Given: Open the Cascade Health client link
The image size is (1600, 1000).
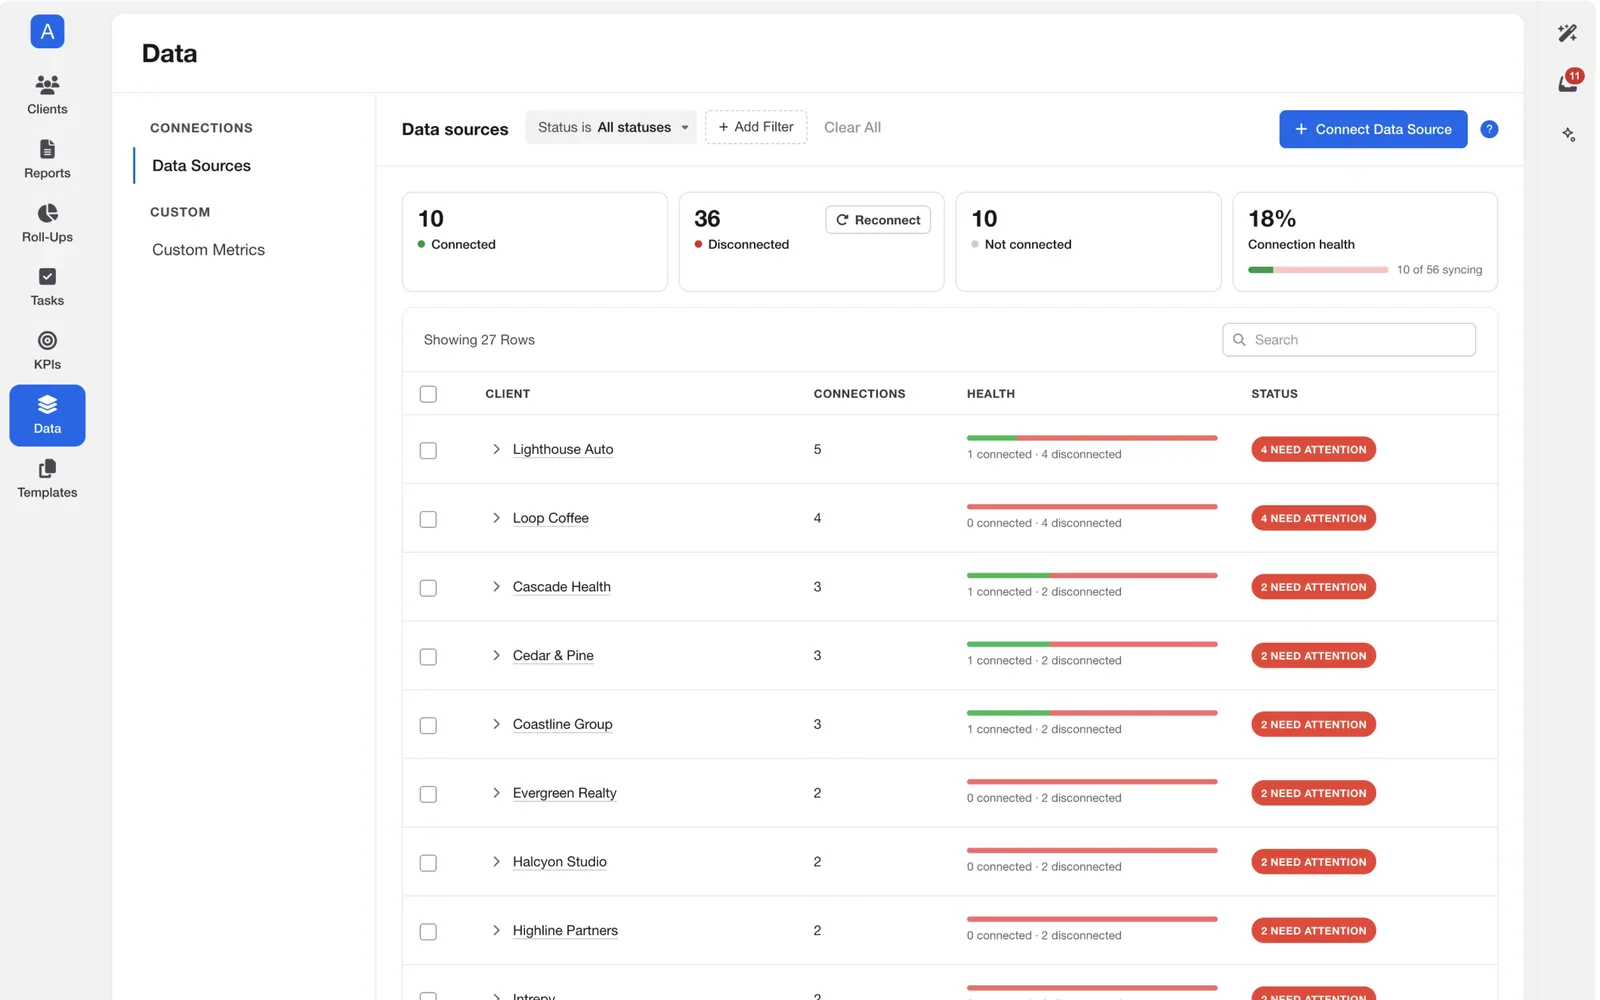Looking at the screenshot, I should click(x=562, y=587).
